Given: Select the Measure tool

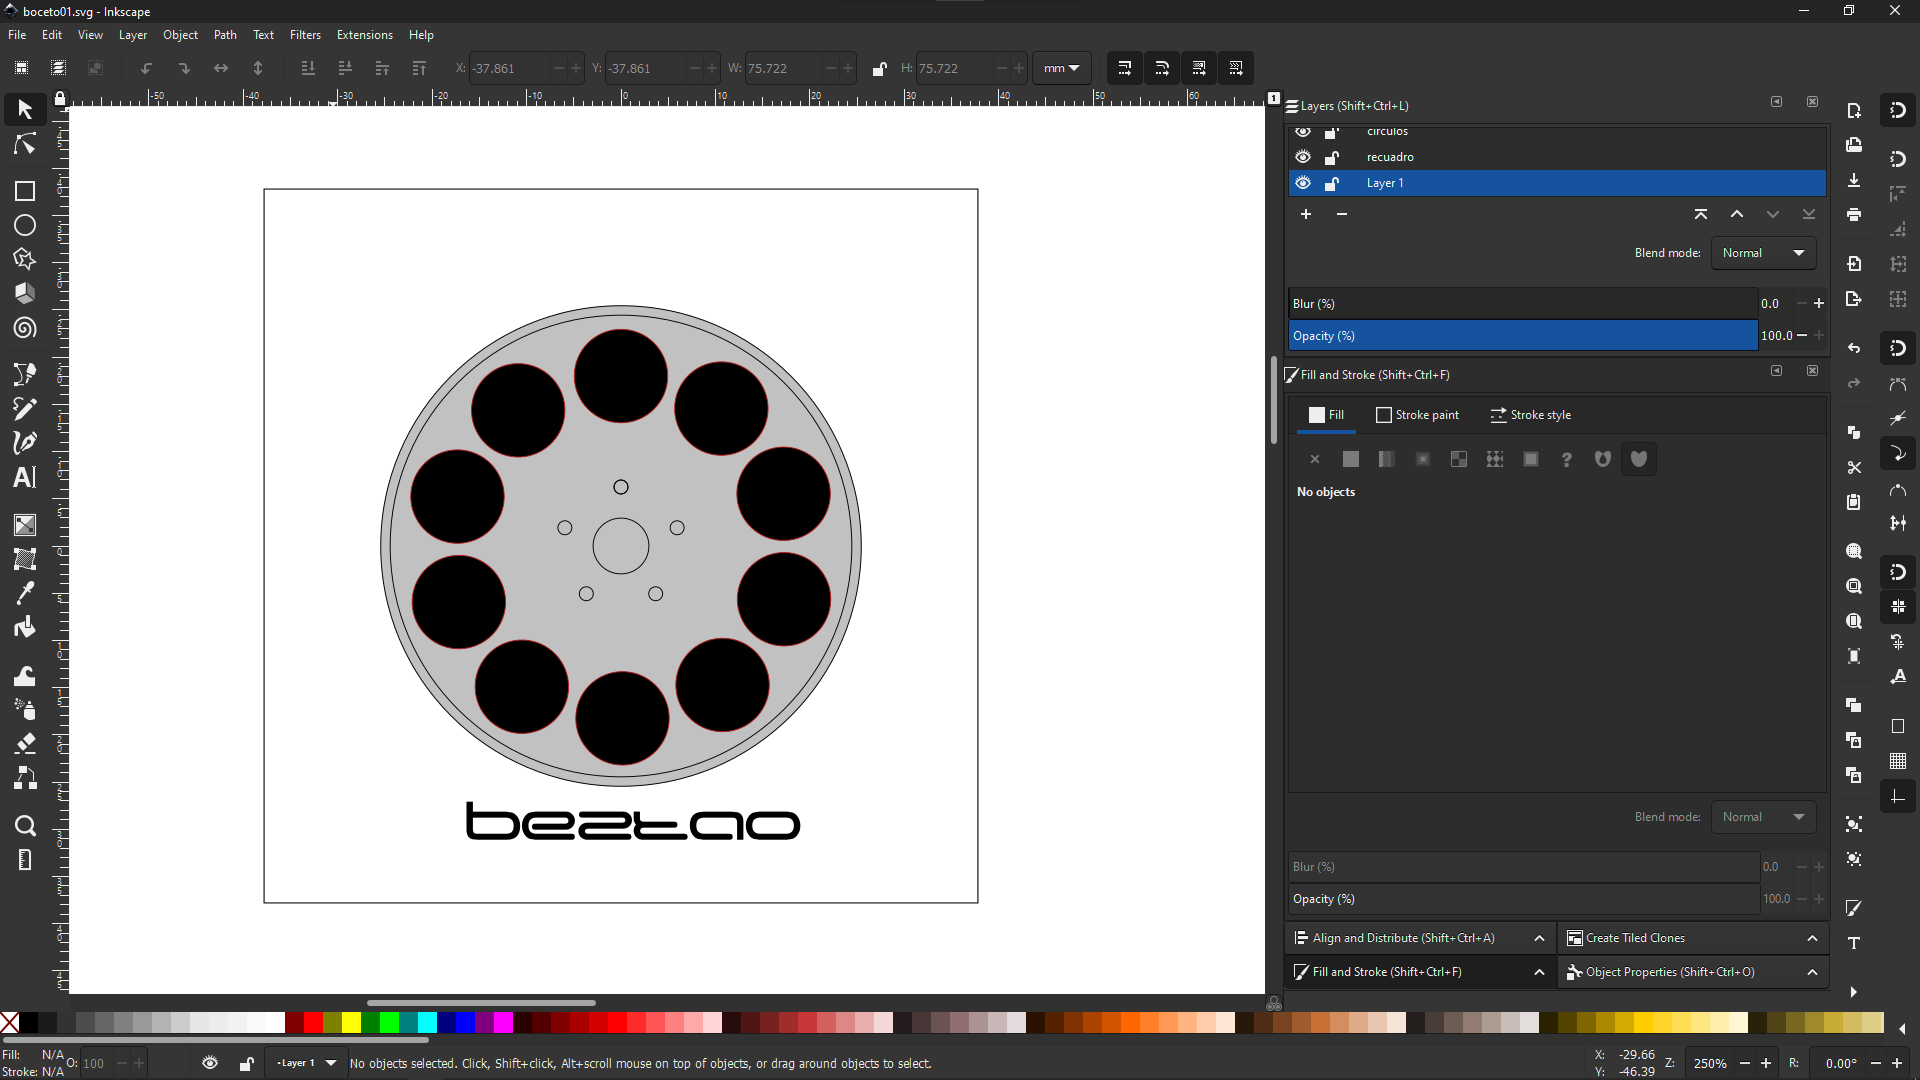Looking at the screenshot, I should (25, 860).
